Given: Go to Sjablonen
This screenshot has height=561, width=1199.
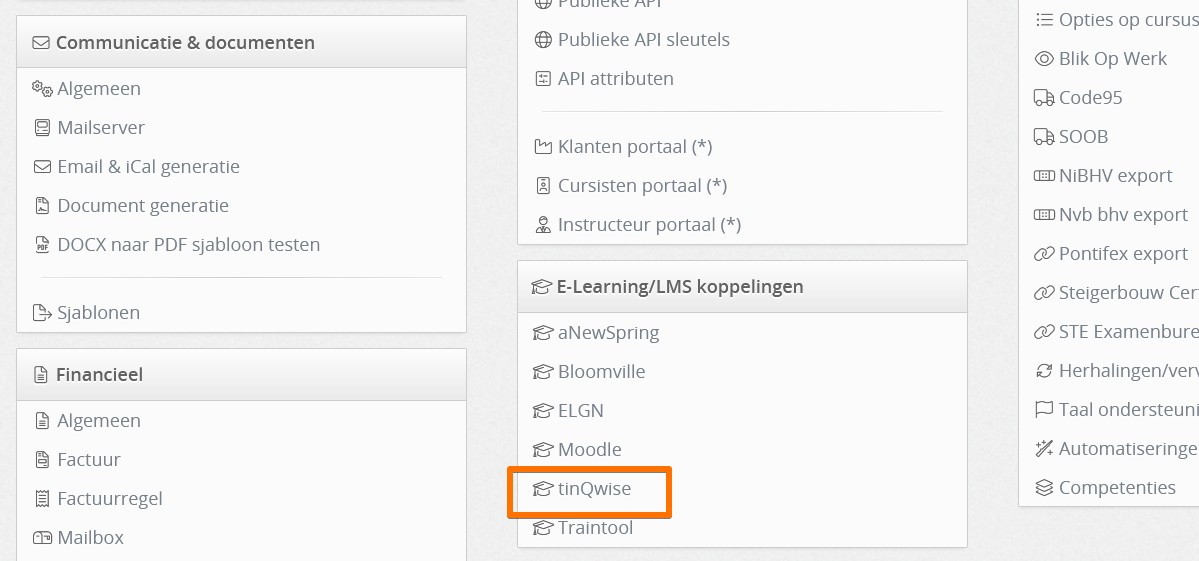Looking at the screenshot, I should (x=99, y=313).
